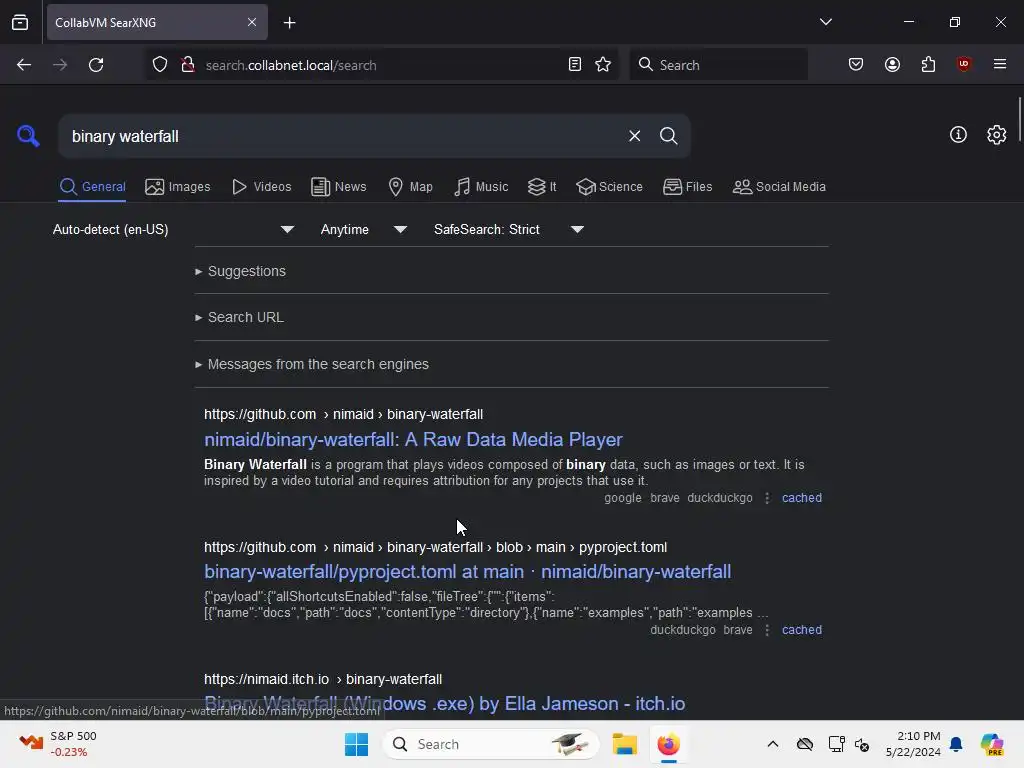
Task: Click the page vertical scrollbar
Action: point(1019,118)
